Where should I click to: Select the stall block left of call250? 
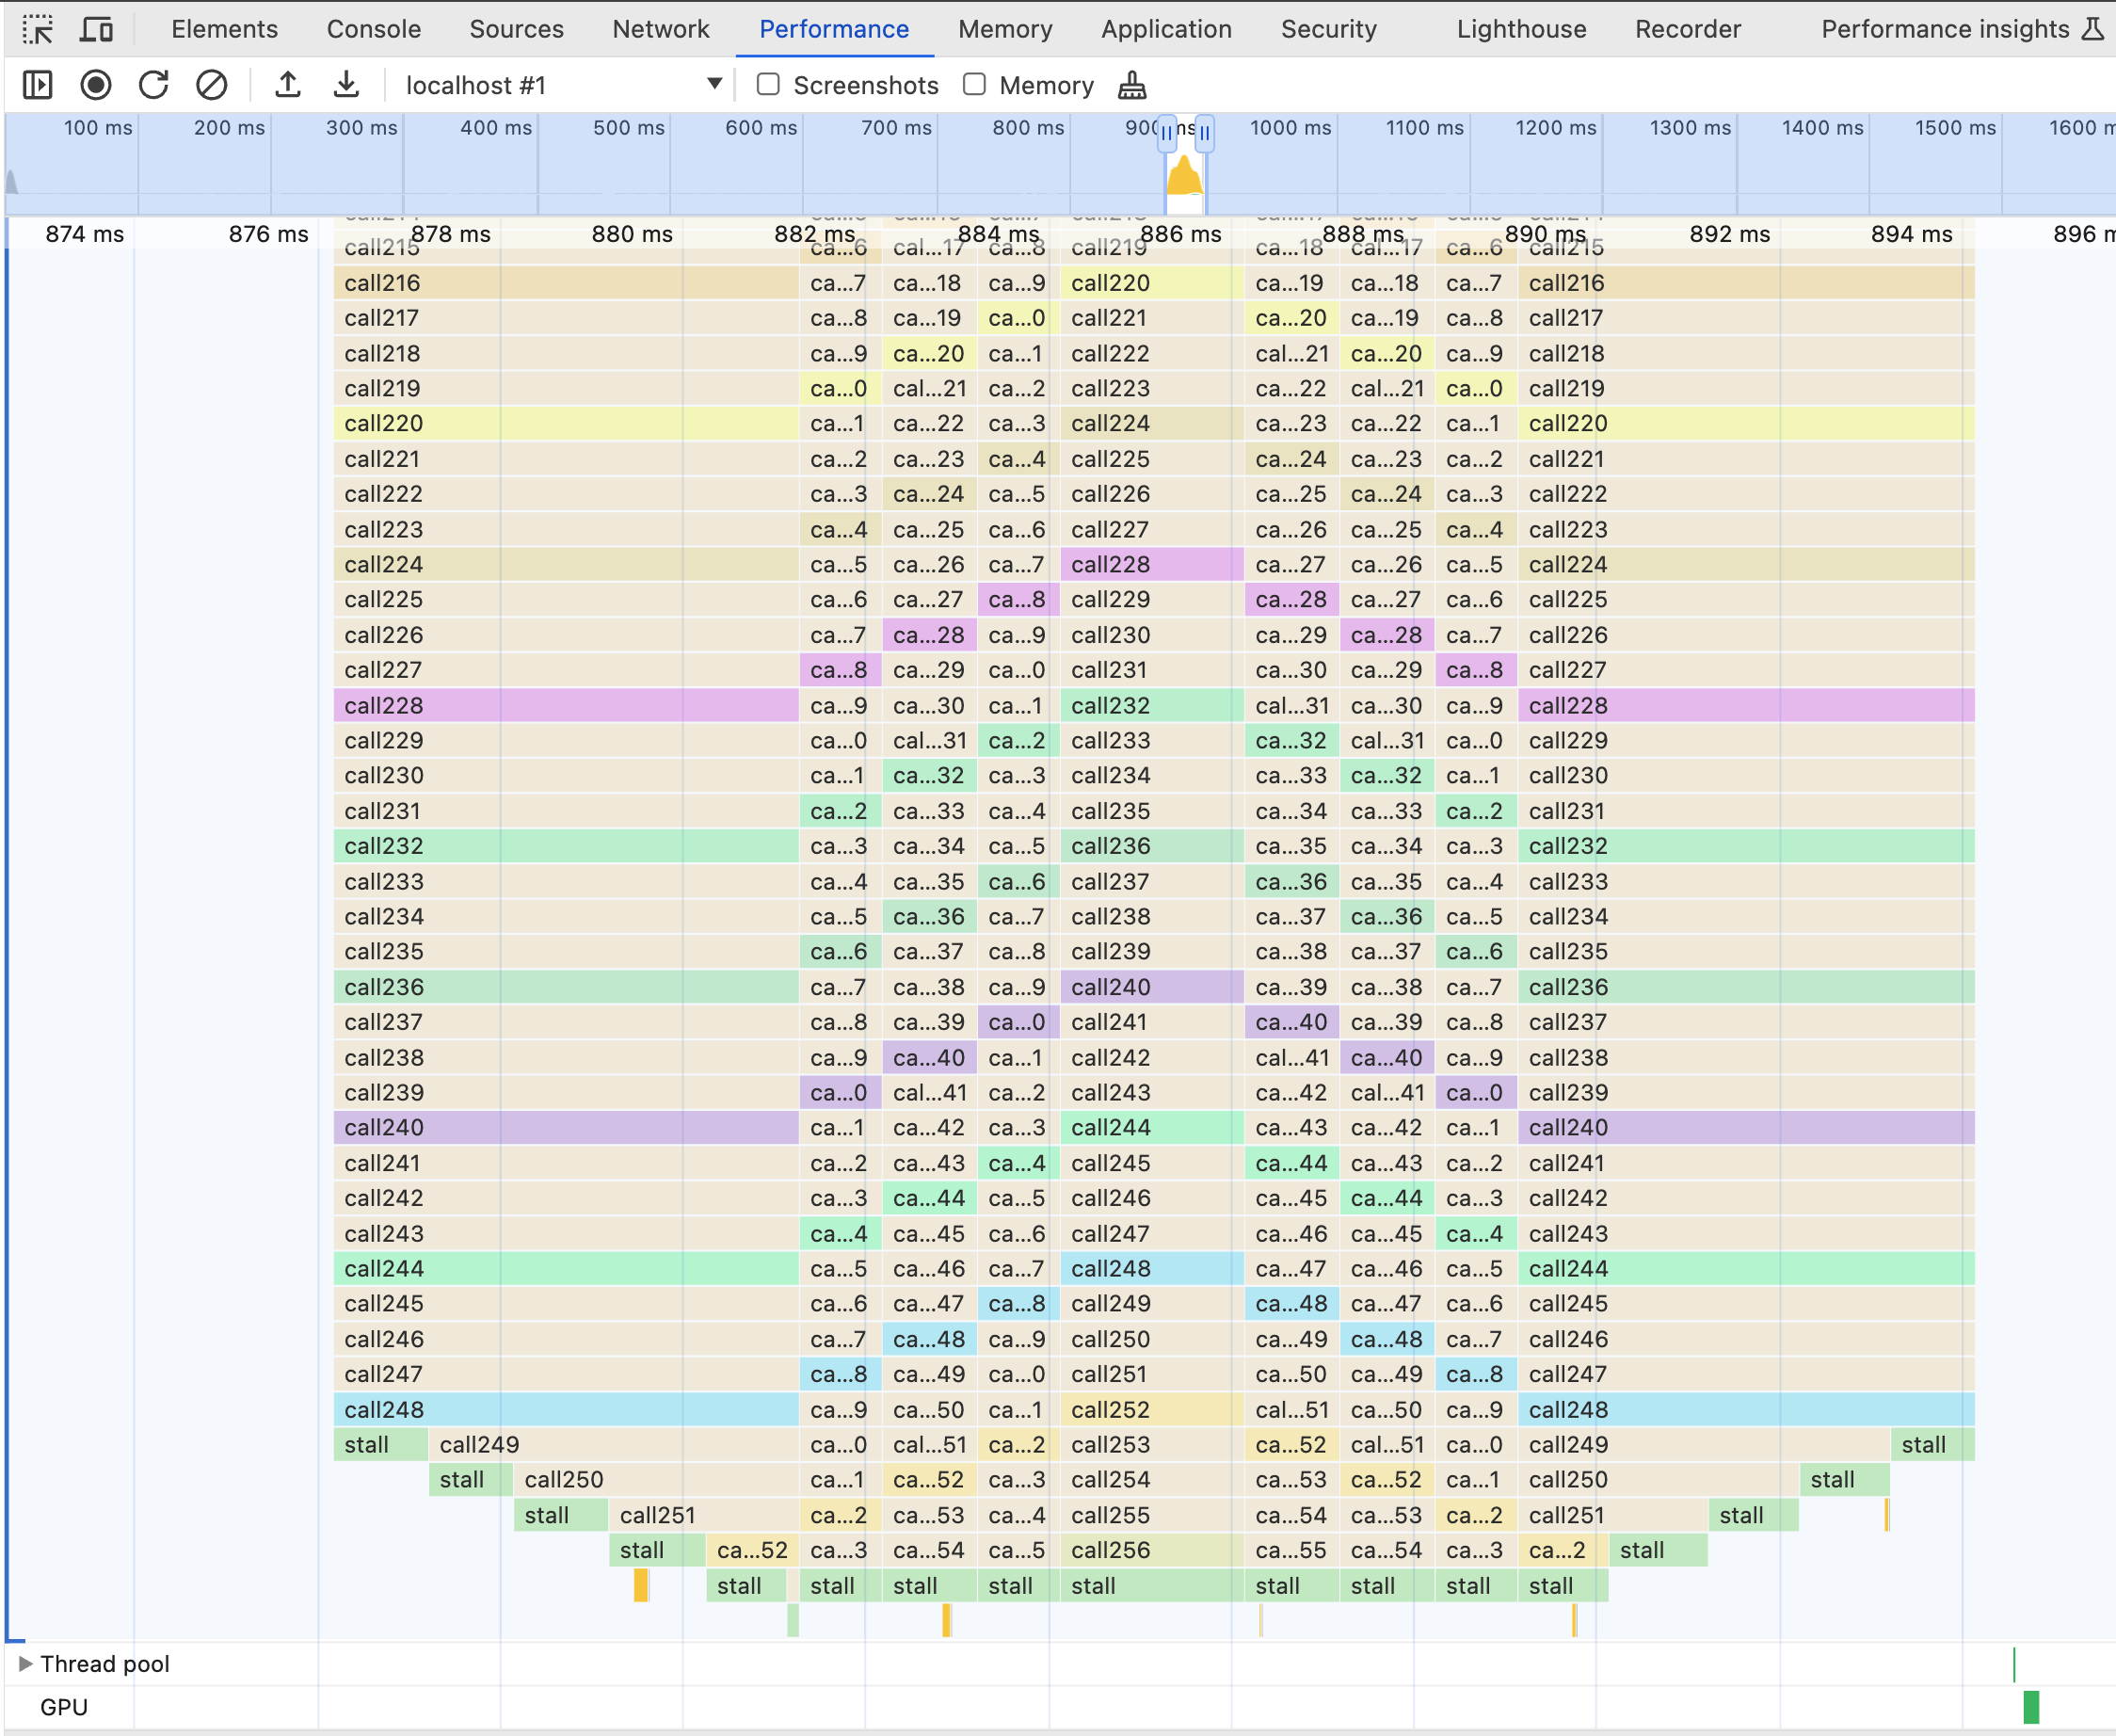(471, 1479)
